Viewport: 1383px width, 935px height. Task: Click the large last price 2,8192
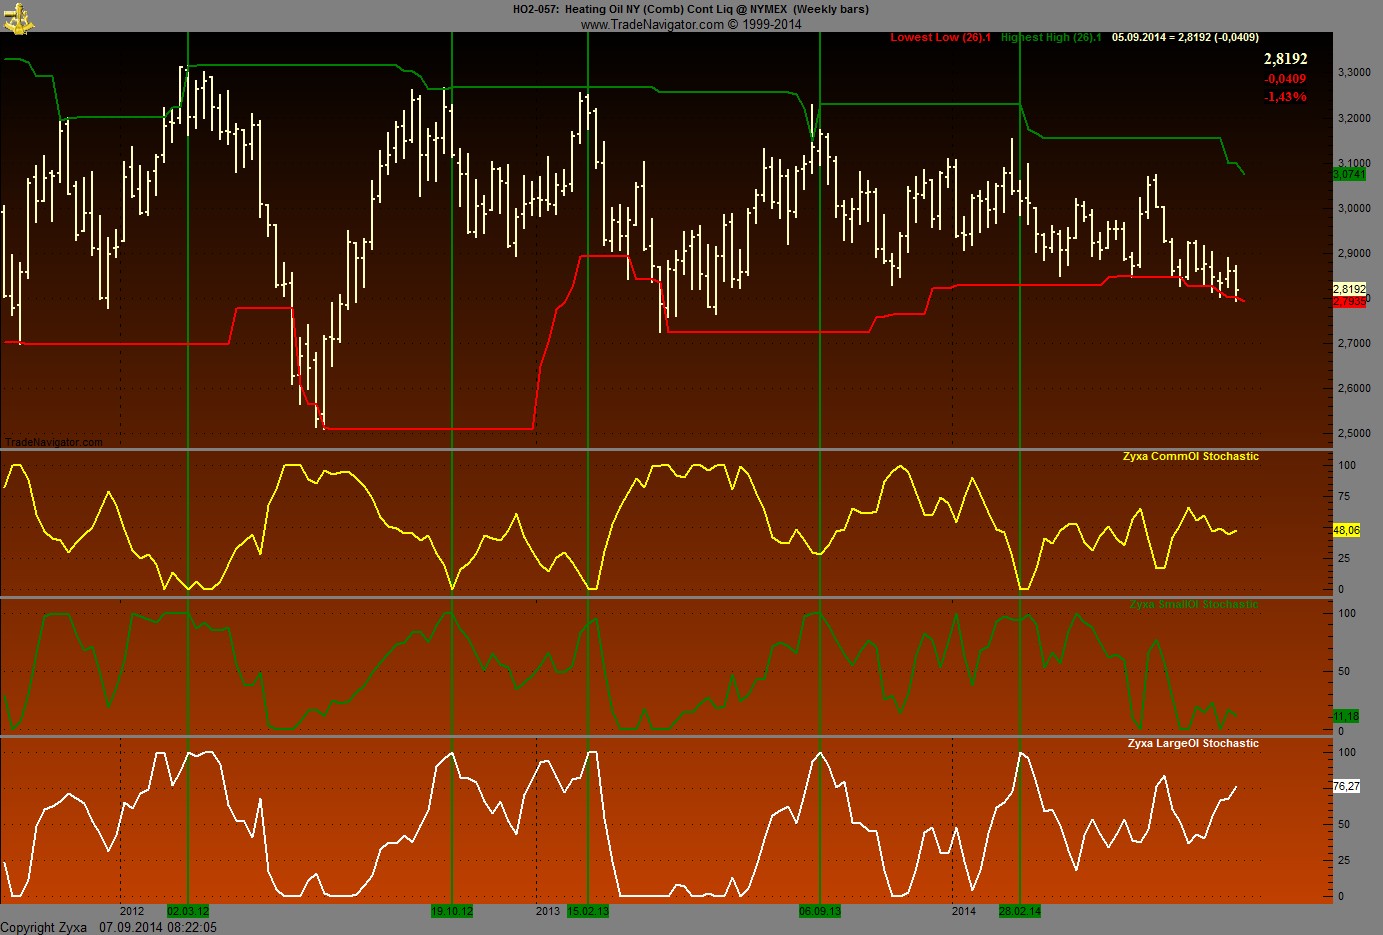(x=1285, y=59)
